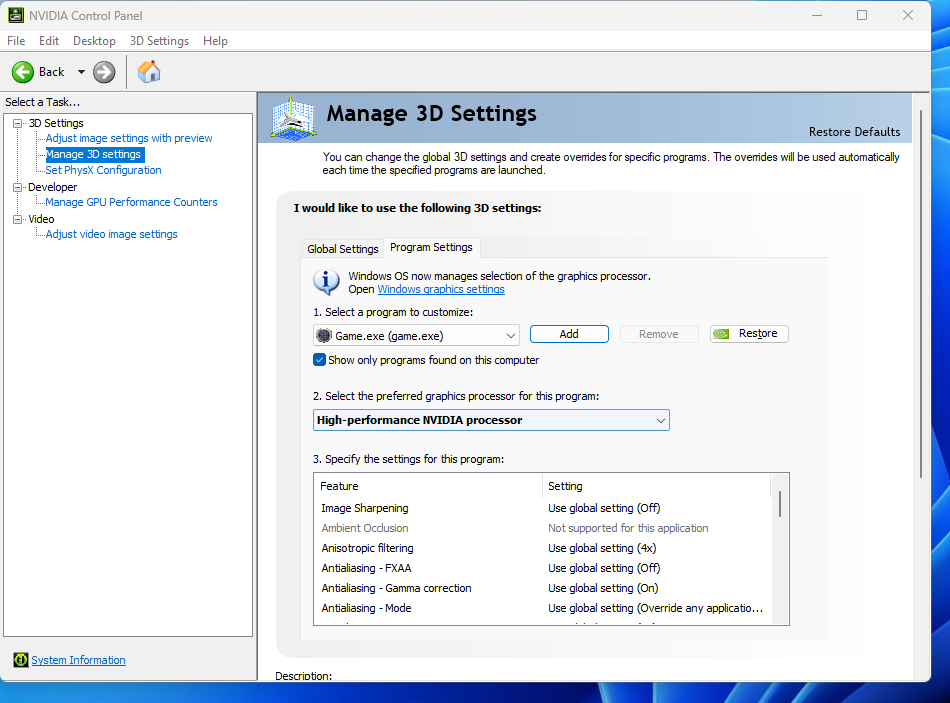Image resolution: width=950 pixels, height=703 pixels.
Task: Click the main page vertical scrollbar
Action: [921, 294]
